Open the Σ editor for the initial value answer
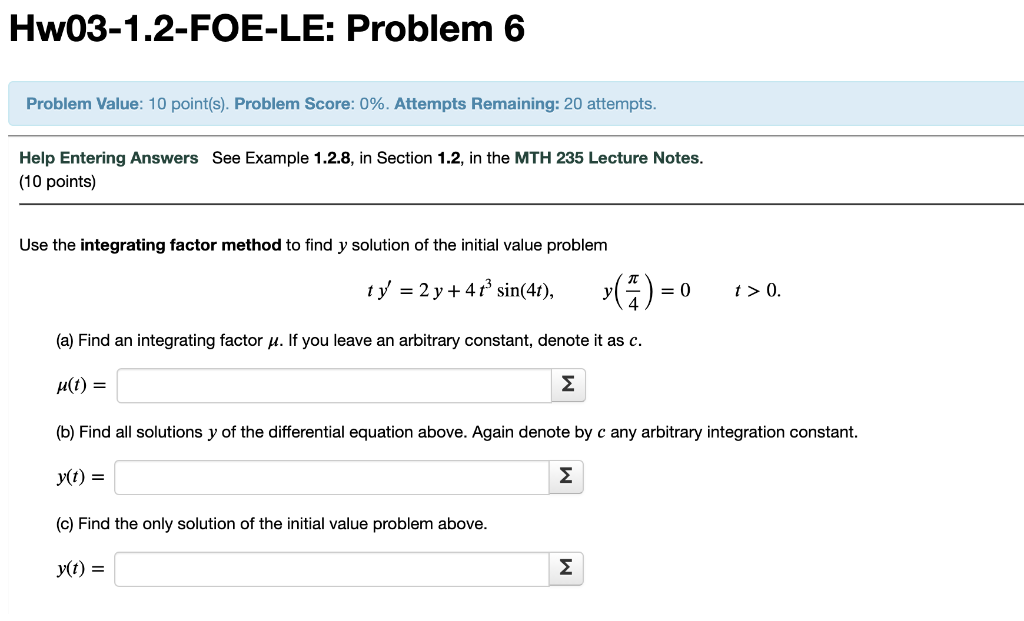The image size is (1024, 621). pyautogui.click(x=565, y=569)
